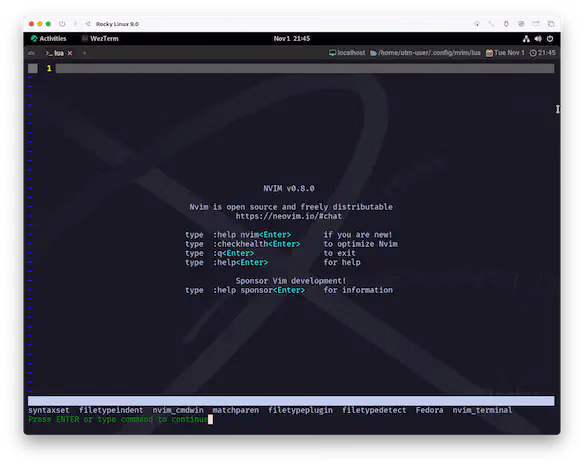Image resolution: width=584 pixels, height=466 pixels.
Task: Click the UTM pause VM icon
Action: click(x=75, y=24)
